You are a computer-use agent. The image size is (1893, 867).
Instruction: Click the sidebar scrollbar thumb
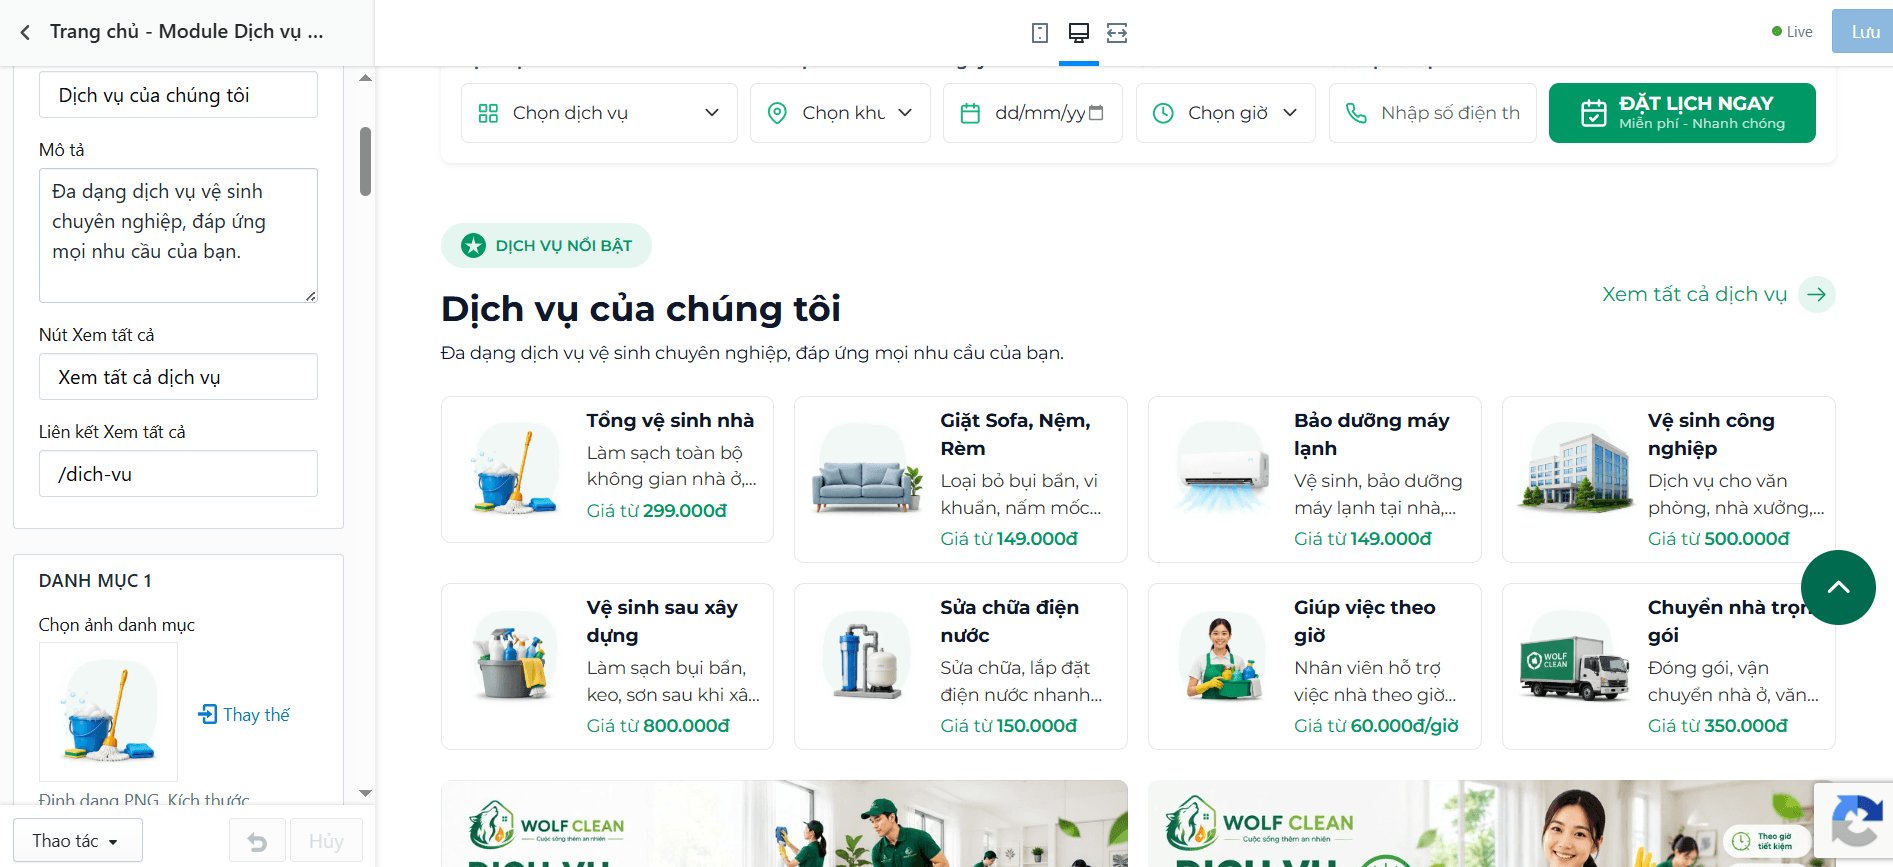[365, 161]
